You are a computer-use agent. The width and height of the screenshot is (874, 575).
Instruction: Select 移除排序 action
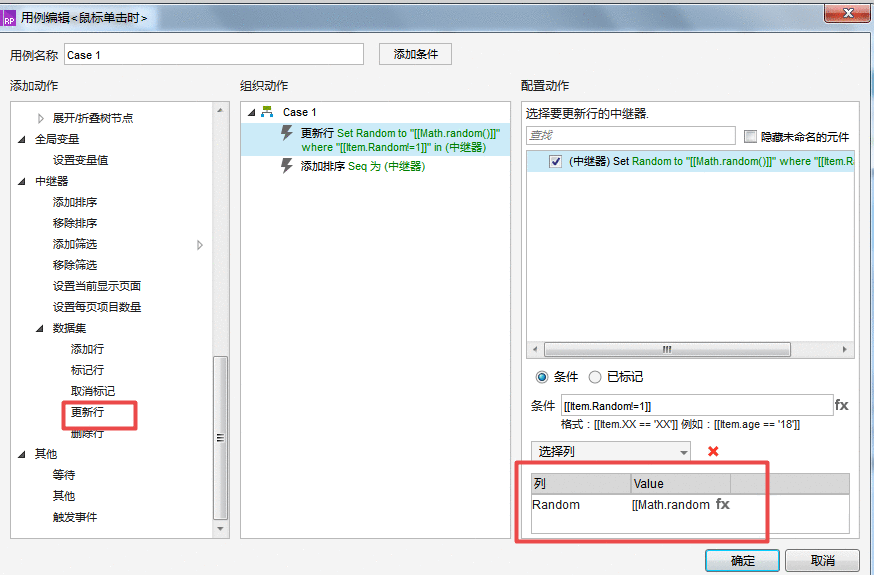tap(75, 223)
